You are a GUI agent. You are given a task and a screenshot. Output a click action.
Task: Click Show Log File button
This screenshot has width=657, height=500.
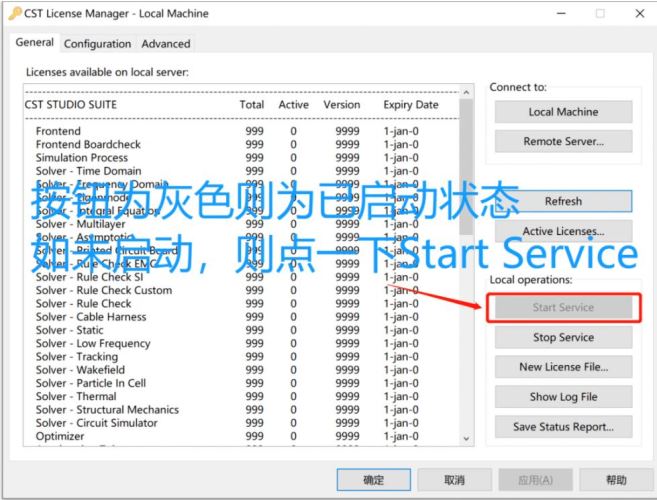click(x=563, y=397)
